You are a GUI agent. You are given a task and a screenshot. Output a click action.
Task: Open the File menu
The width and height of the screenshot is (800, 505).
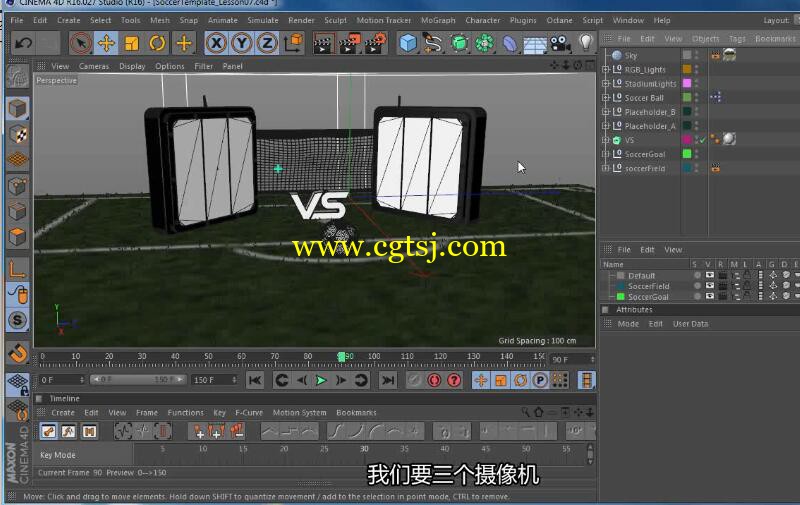(x=17, y=20)
